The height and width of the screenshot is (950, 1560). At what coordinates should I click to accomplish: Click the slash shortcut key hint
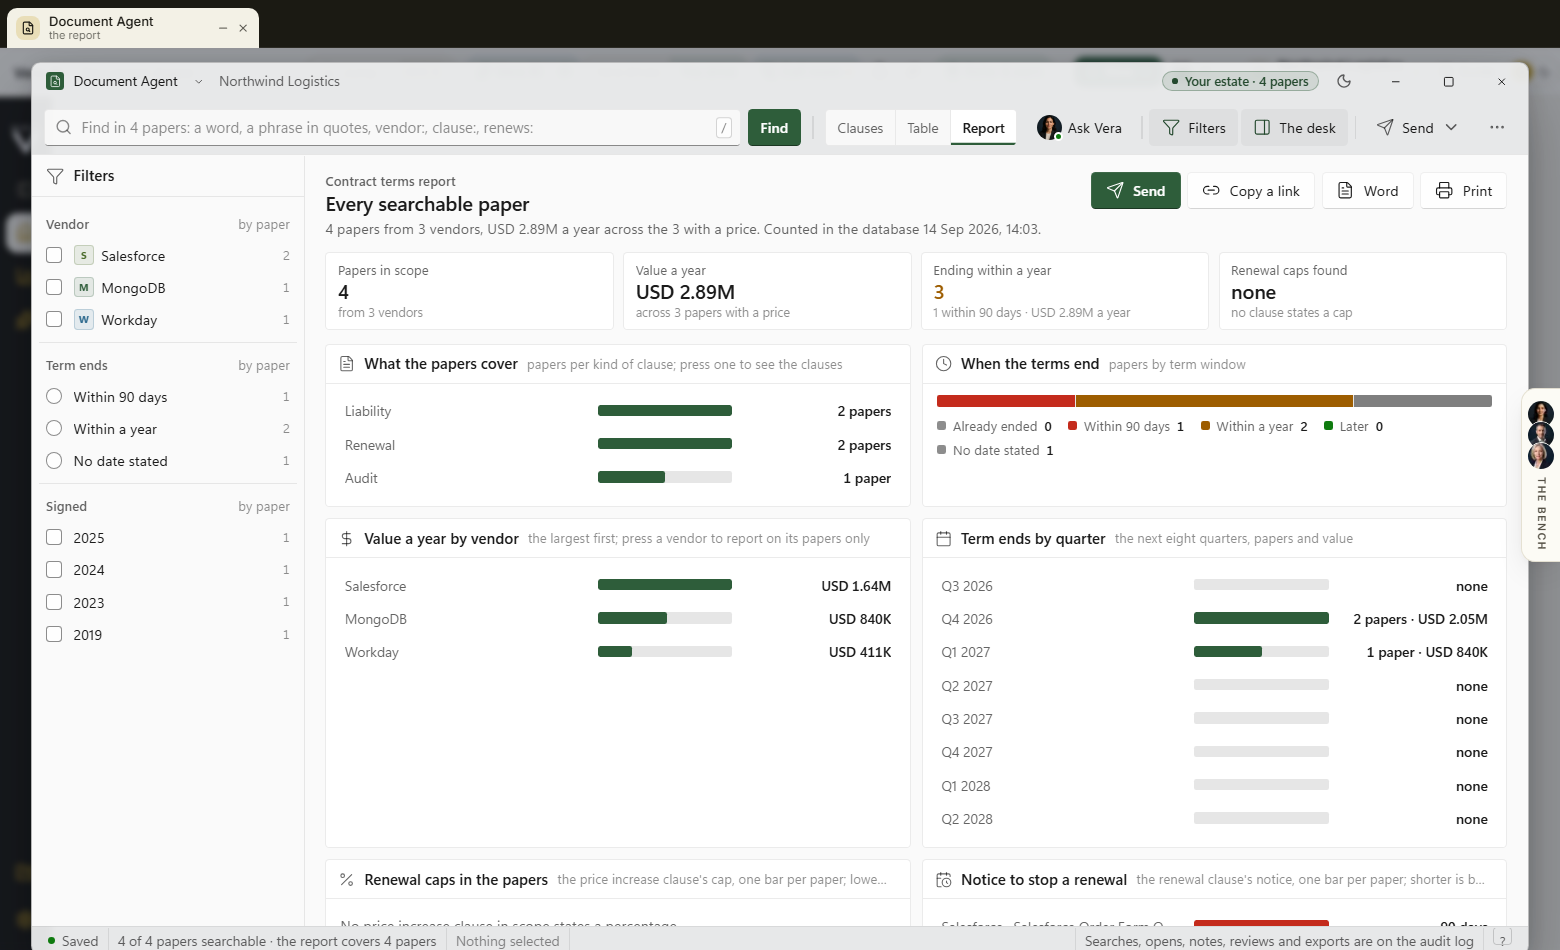click(724, 128)
